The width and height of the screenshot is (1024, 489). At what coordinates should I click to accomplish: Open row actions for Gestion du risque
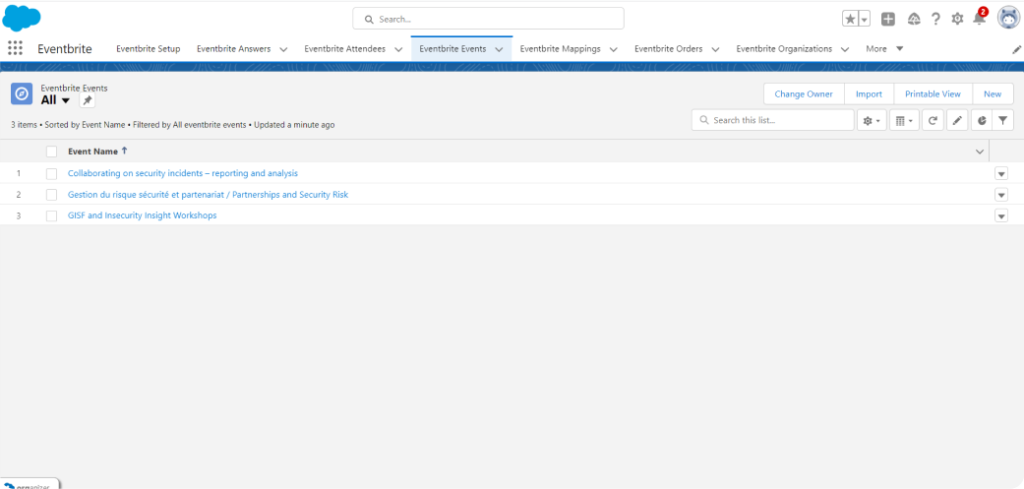click(1001, 195)
